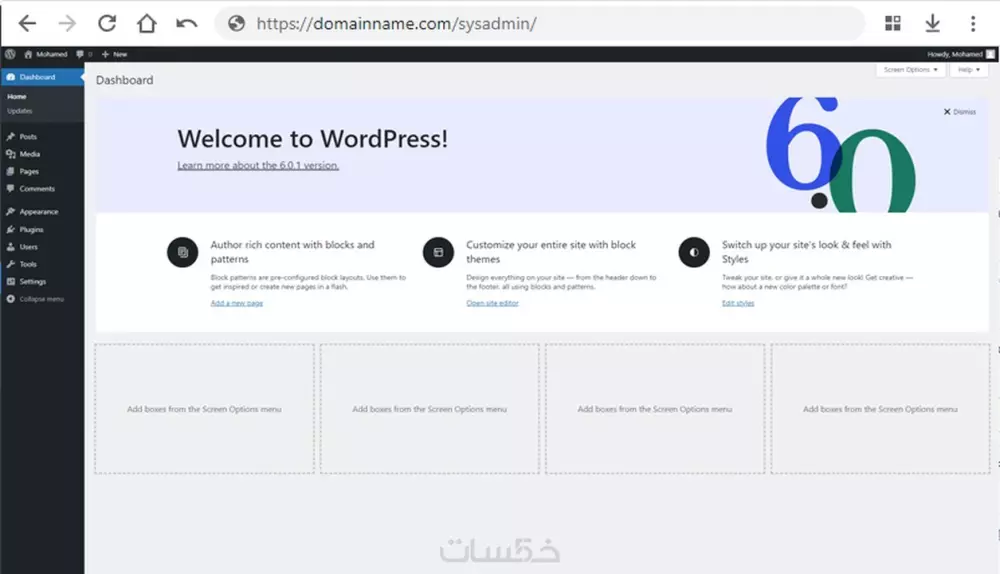Click the Pages menu label text
The image size is (1000, 574).
coord(29,171)
